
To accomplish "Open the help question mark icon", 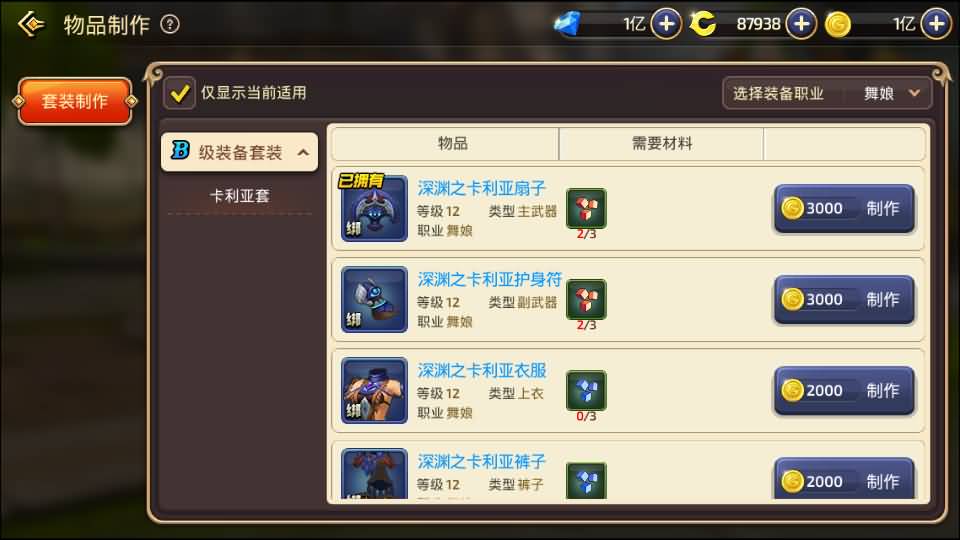I will 170,24.
